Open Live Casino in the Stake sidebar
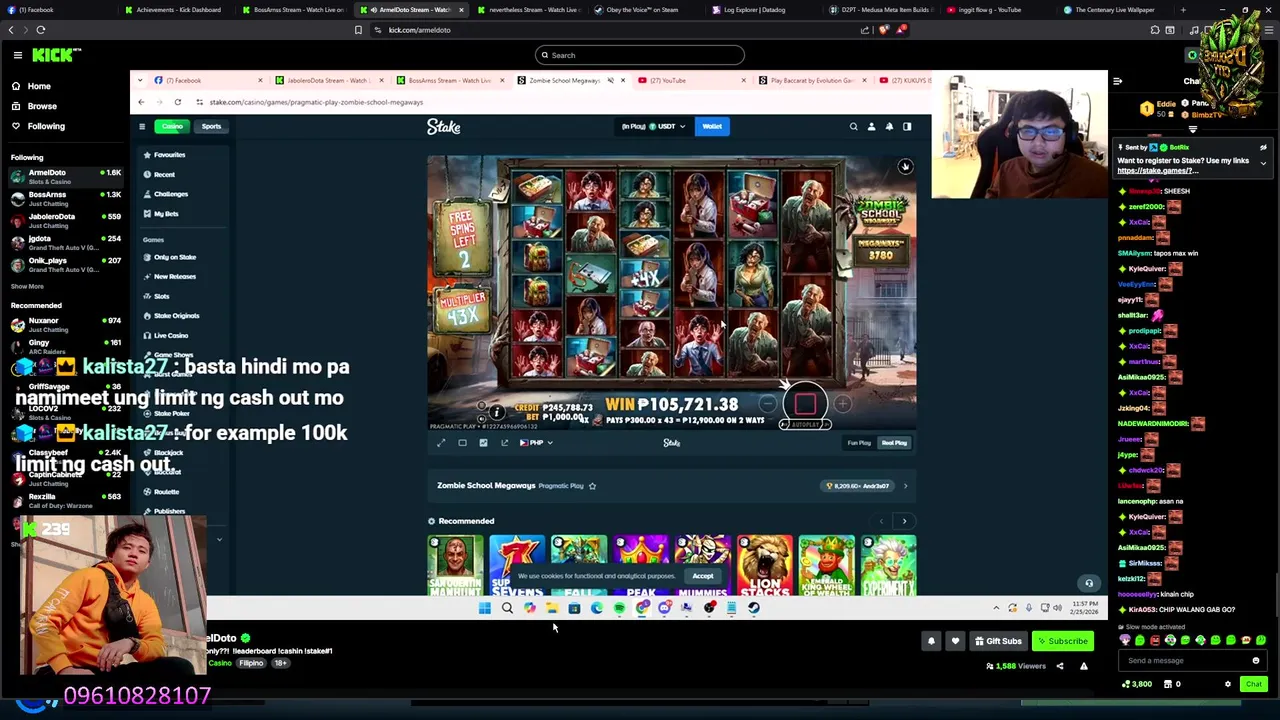This screenshot has width=1280, height=720. click(170, 335)
